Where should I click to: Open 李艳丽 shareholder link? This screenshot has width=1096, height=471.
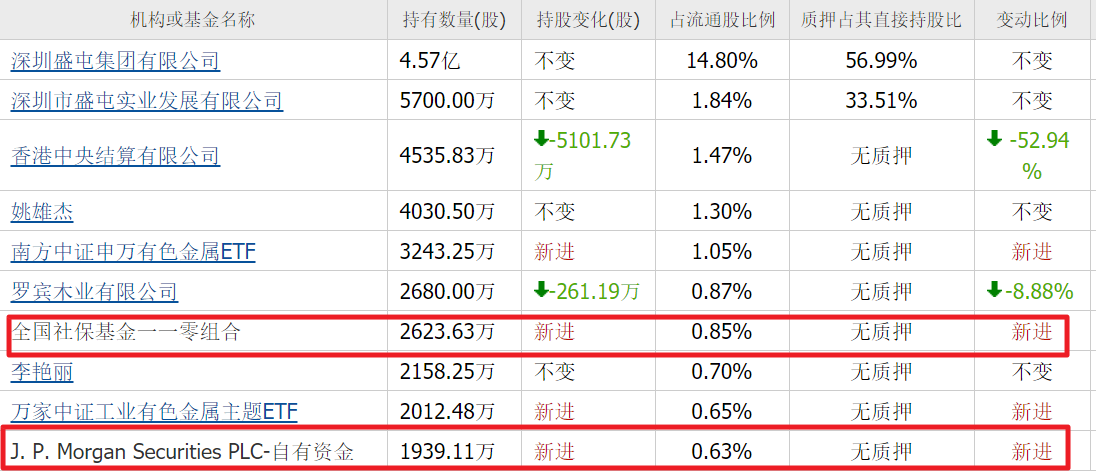coord(42,372)
